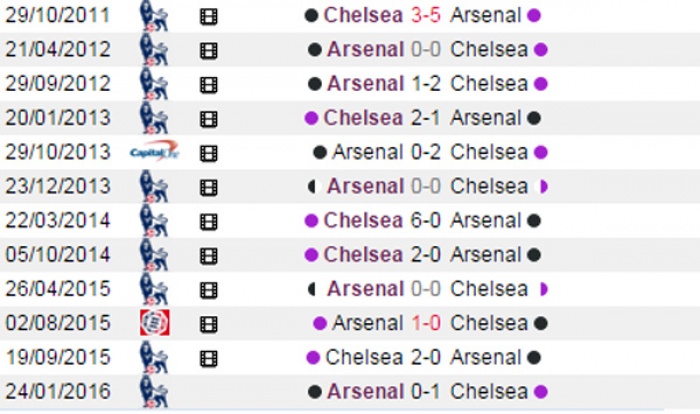The width and height of the screenshot is (700, 414).
Task: Click video icon for 29/10/2011 match
Action: (208, 17)
